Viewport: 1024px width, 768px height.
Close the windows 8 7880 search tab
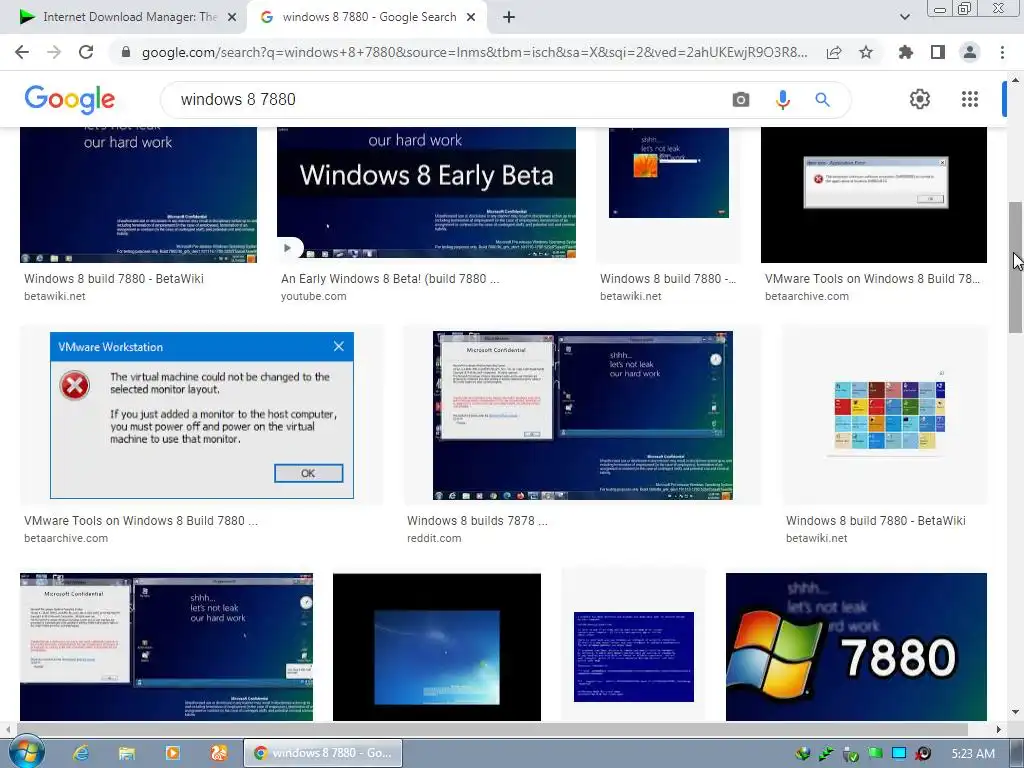[471, 17]
